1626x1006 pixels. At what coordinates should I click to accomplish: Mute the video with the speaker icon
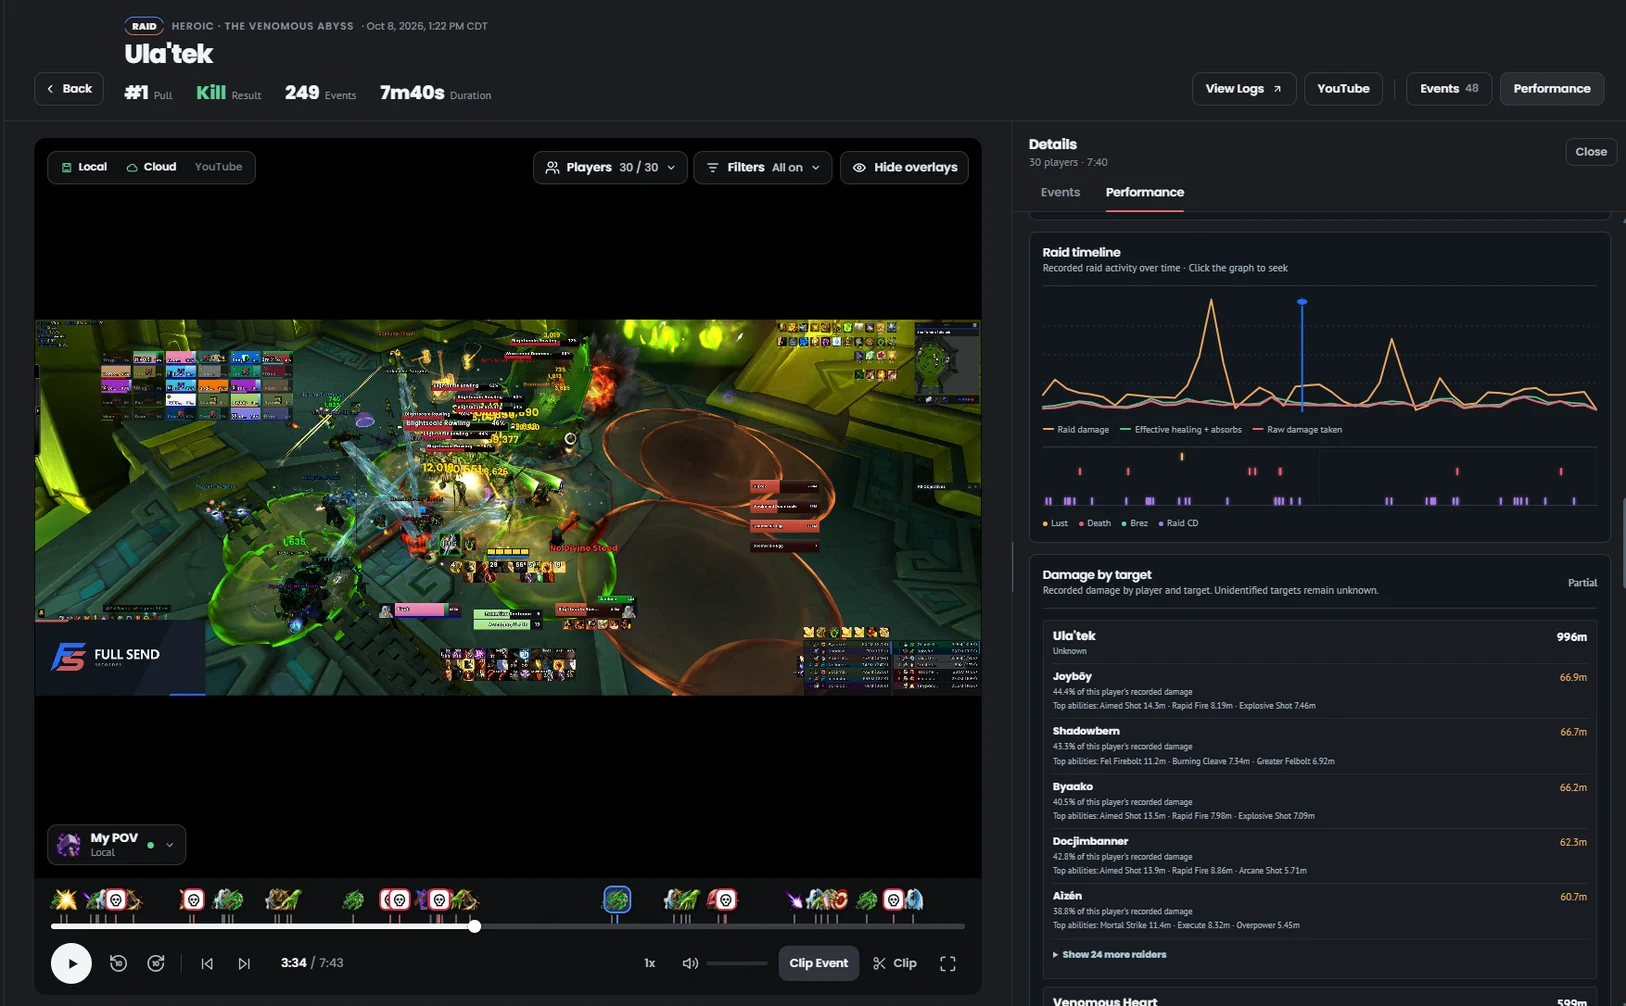click(x=690, y=963)
